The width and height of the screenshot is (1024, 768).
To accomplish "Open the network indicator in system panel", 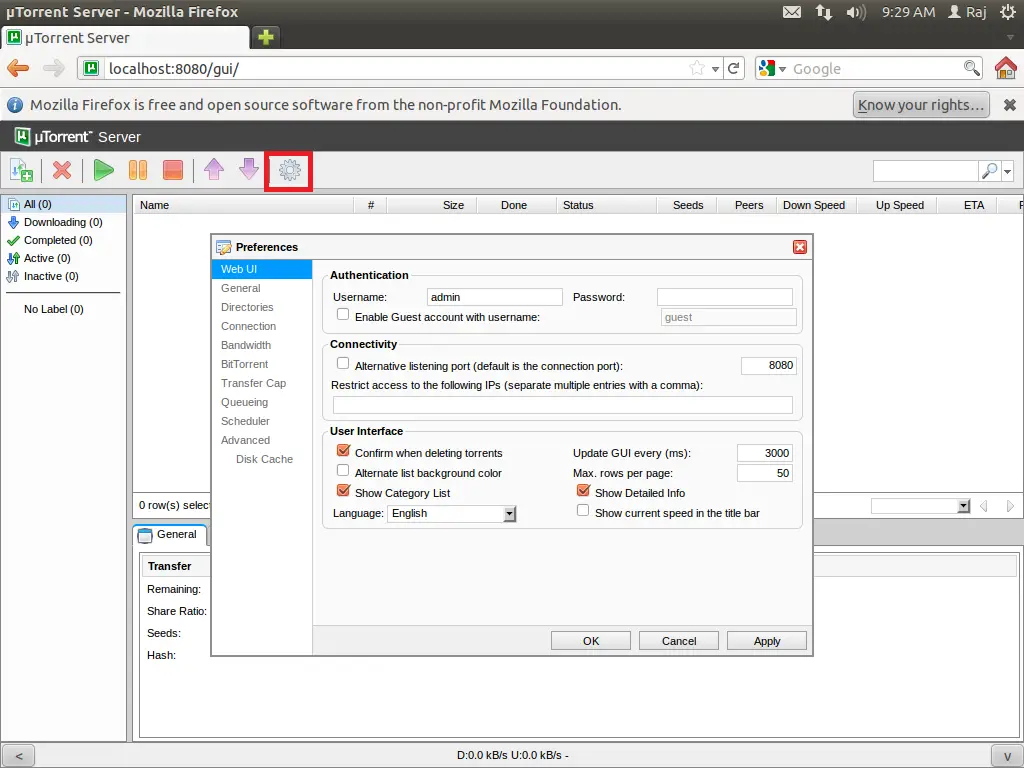I will 824,12.
